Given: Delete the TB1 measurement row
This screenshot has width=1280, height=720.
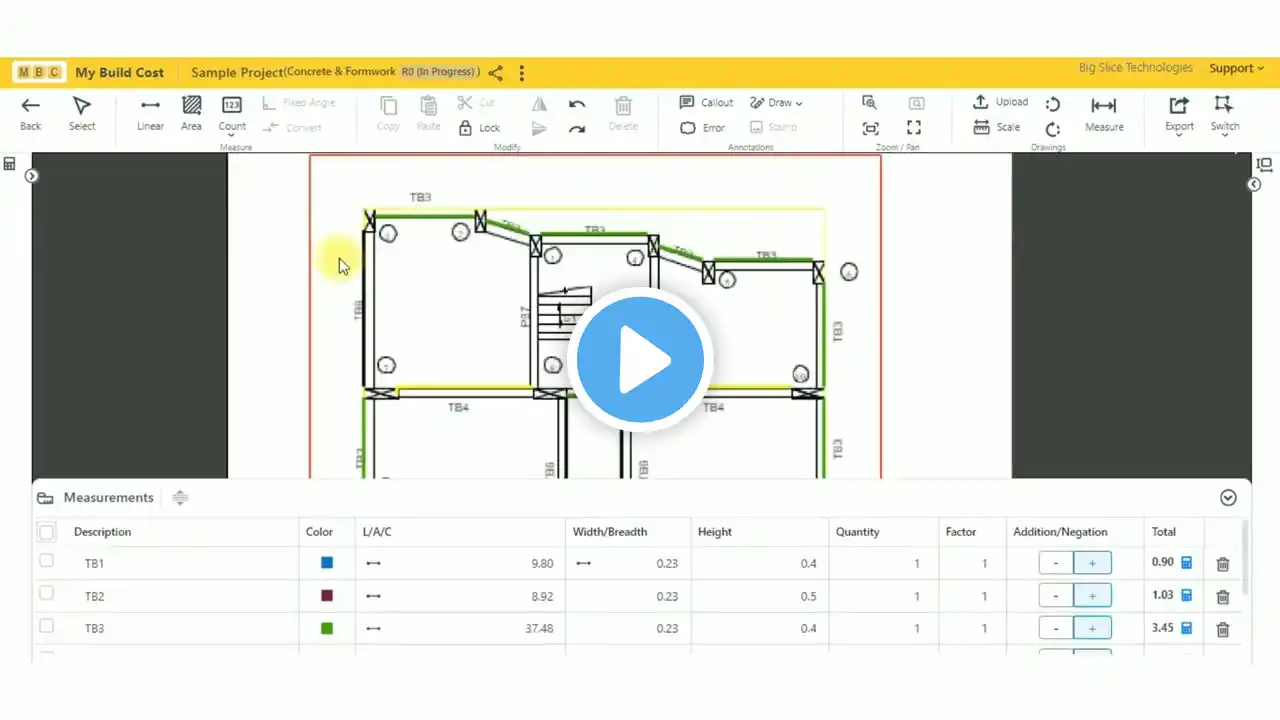Looking at the screenshot, I should click(1222, 564).
